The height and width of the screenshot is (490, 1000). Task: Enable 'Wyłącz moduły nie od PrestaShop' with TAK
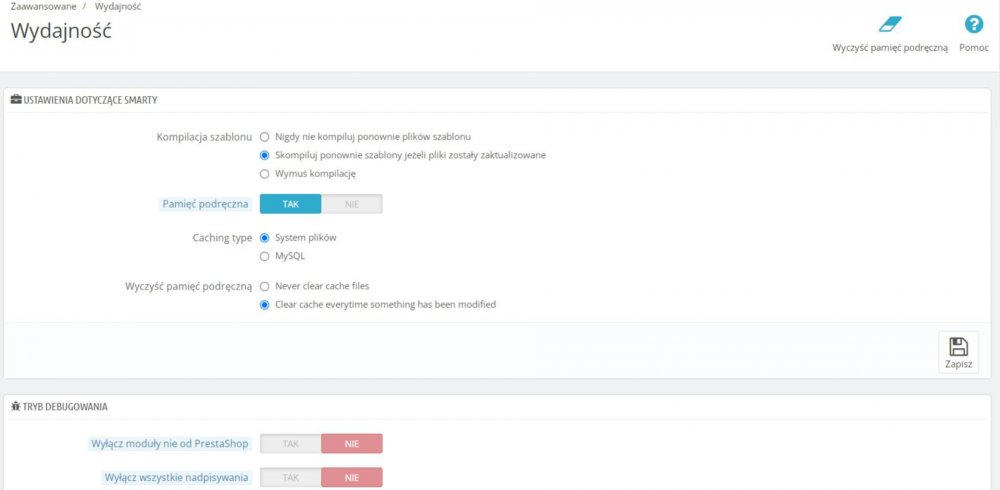pyautogui.click(x=290, y=444)
